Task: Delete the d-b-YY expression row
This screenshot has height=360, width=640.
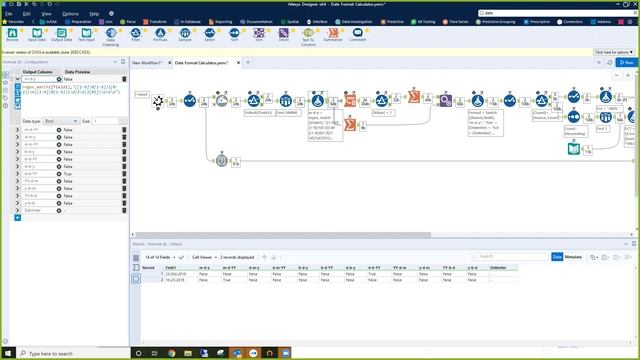Action: click(x=124, y=173)
